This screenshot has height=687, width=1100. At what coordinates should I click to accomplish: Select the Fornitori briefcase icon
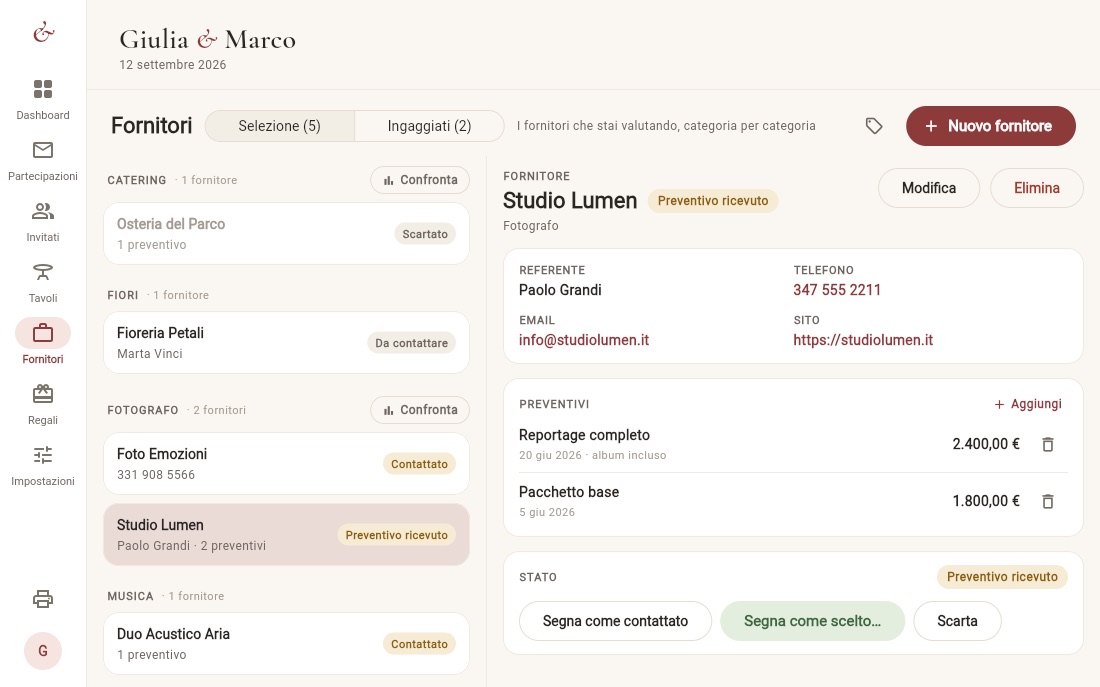coord(43,333)
